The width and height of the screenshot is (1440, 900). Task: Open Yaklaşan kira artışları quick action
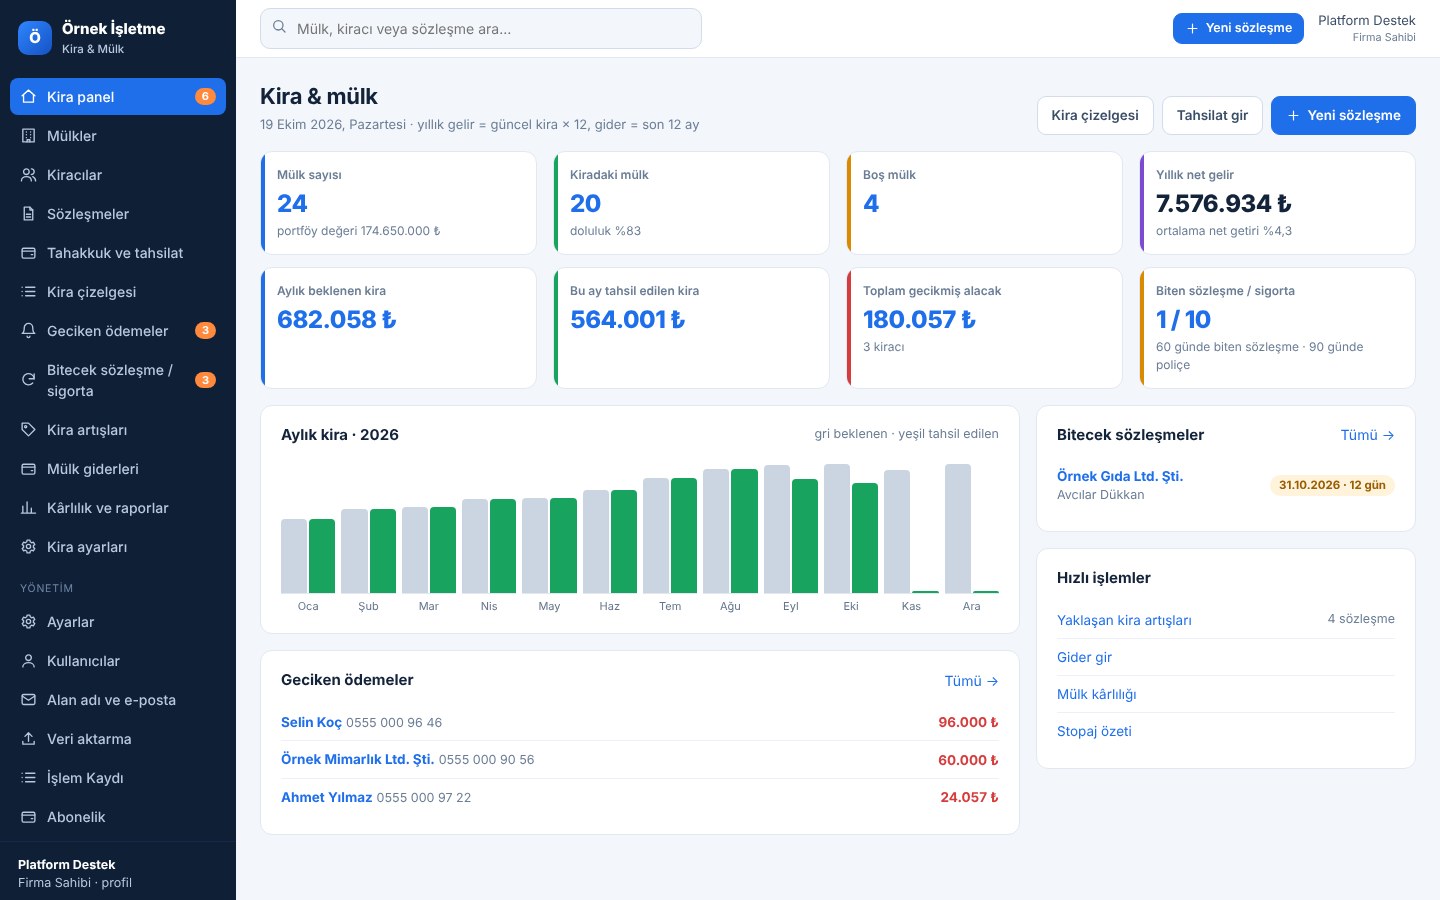(x=1124, y=620)
